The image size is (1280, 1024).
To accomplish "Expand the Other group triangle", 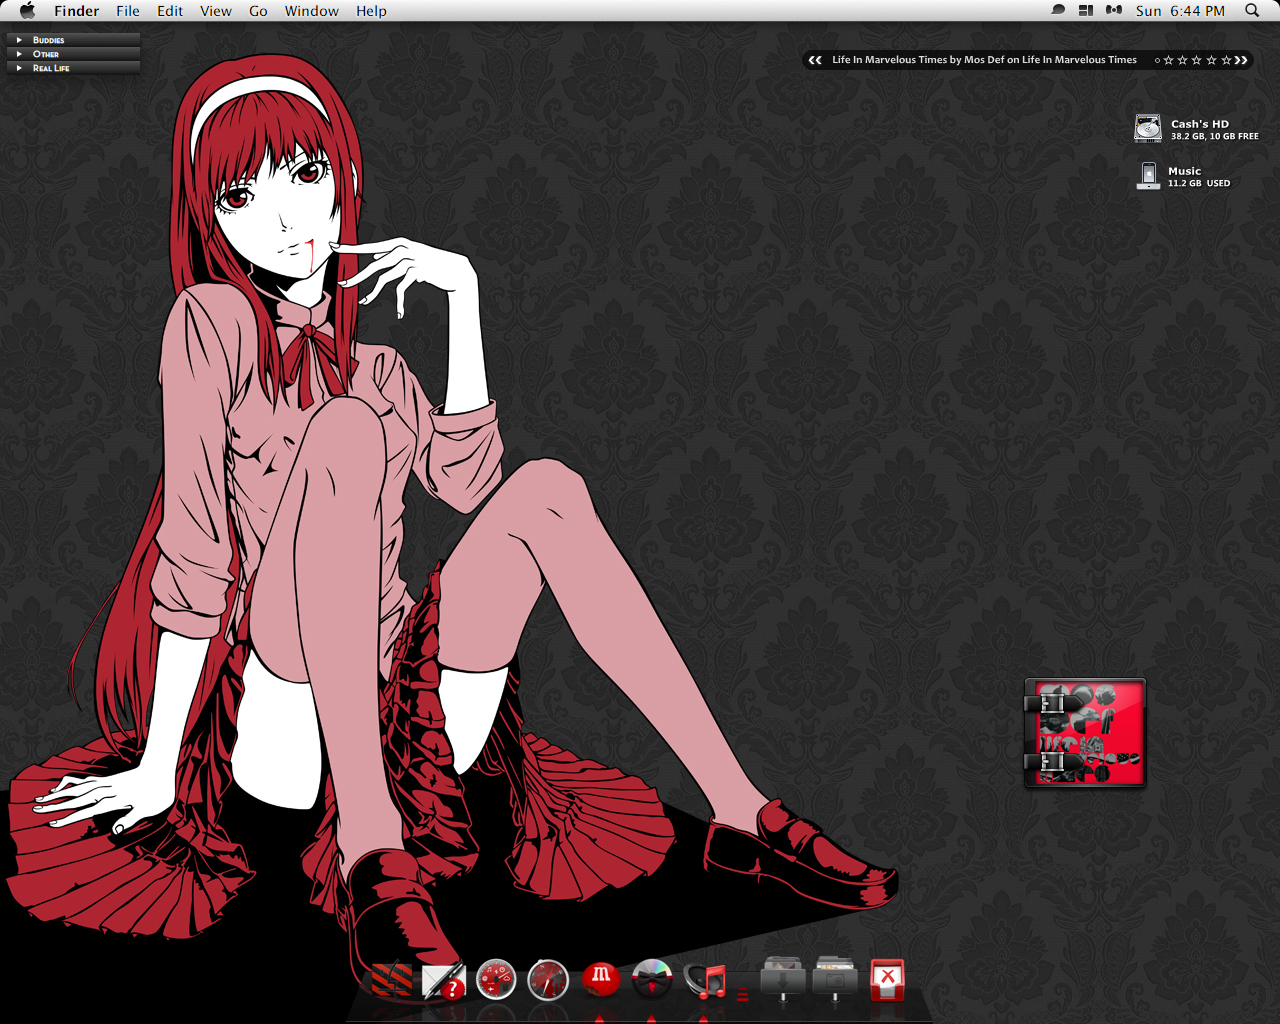I will tap(19, 54).
